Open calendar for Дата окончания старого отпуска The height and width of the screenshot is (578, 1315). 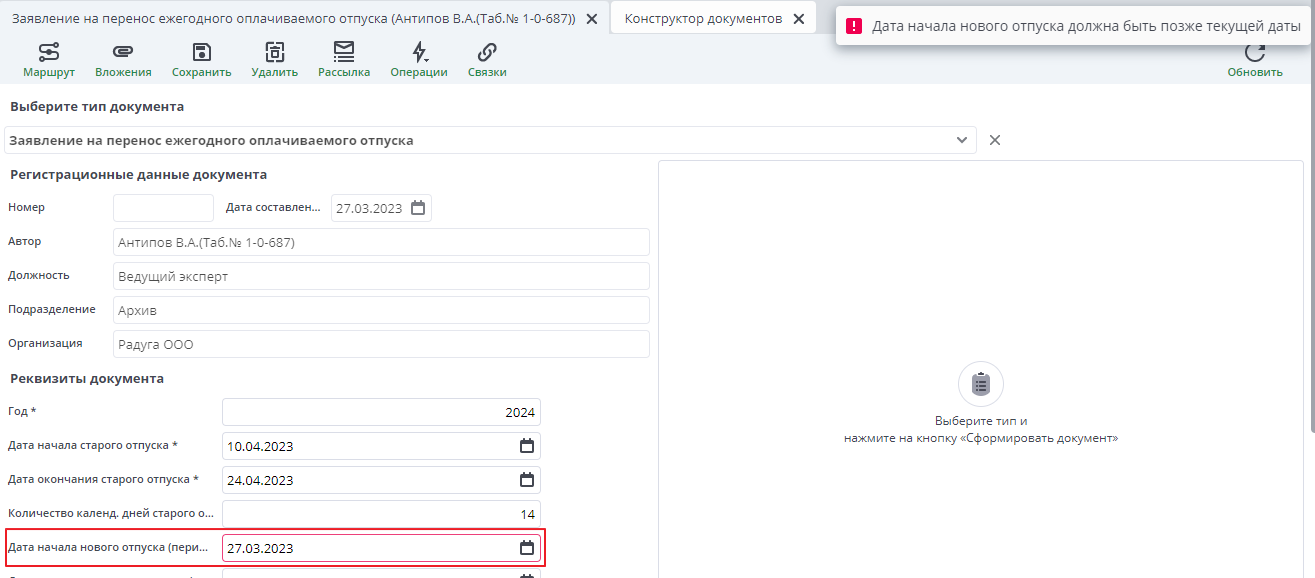point(527,479)
